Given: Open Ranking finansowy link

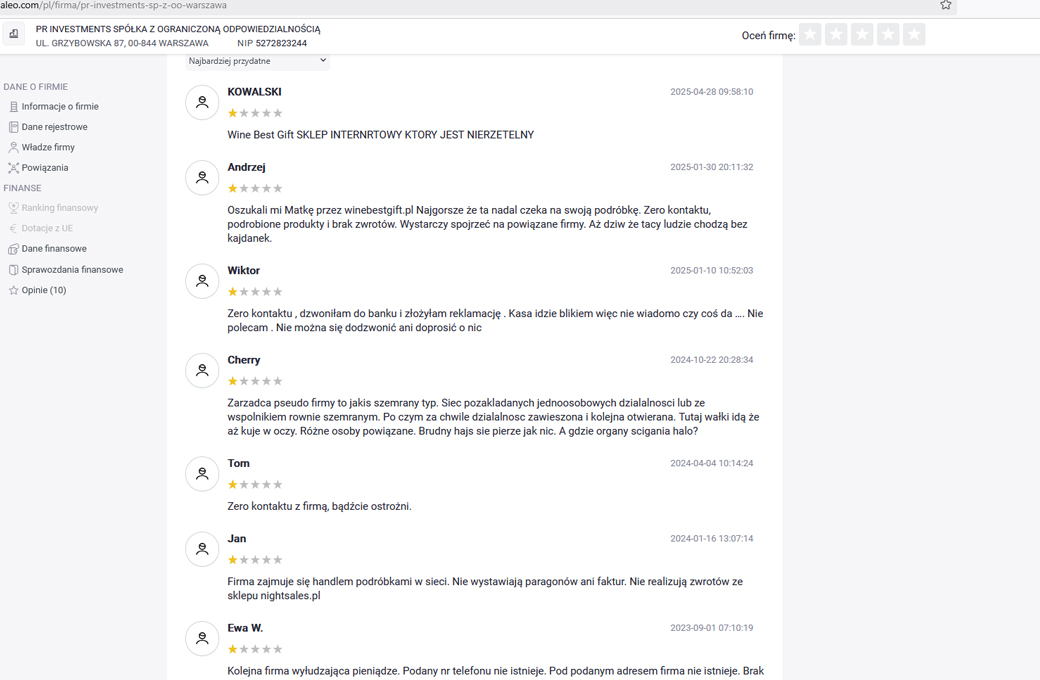Looking at the screenshot, I should pyautogui.click(x=60, y=208).
